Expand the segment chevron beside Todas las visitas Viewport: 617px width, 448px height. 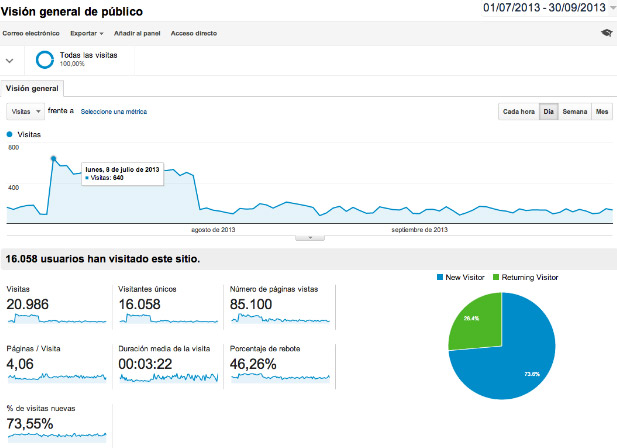(9, 61)
